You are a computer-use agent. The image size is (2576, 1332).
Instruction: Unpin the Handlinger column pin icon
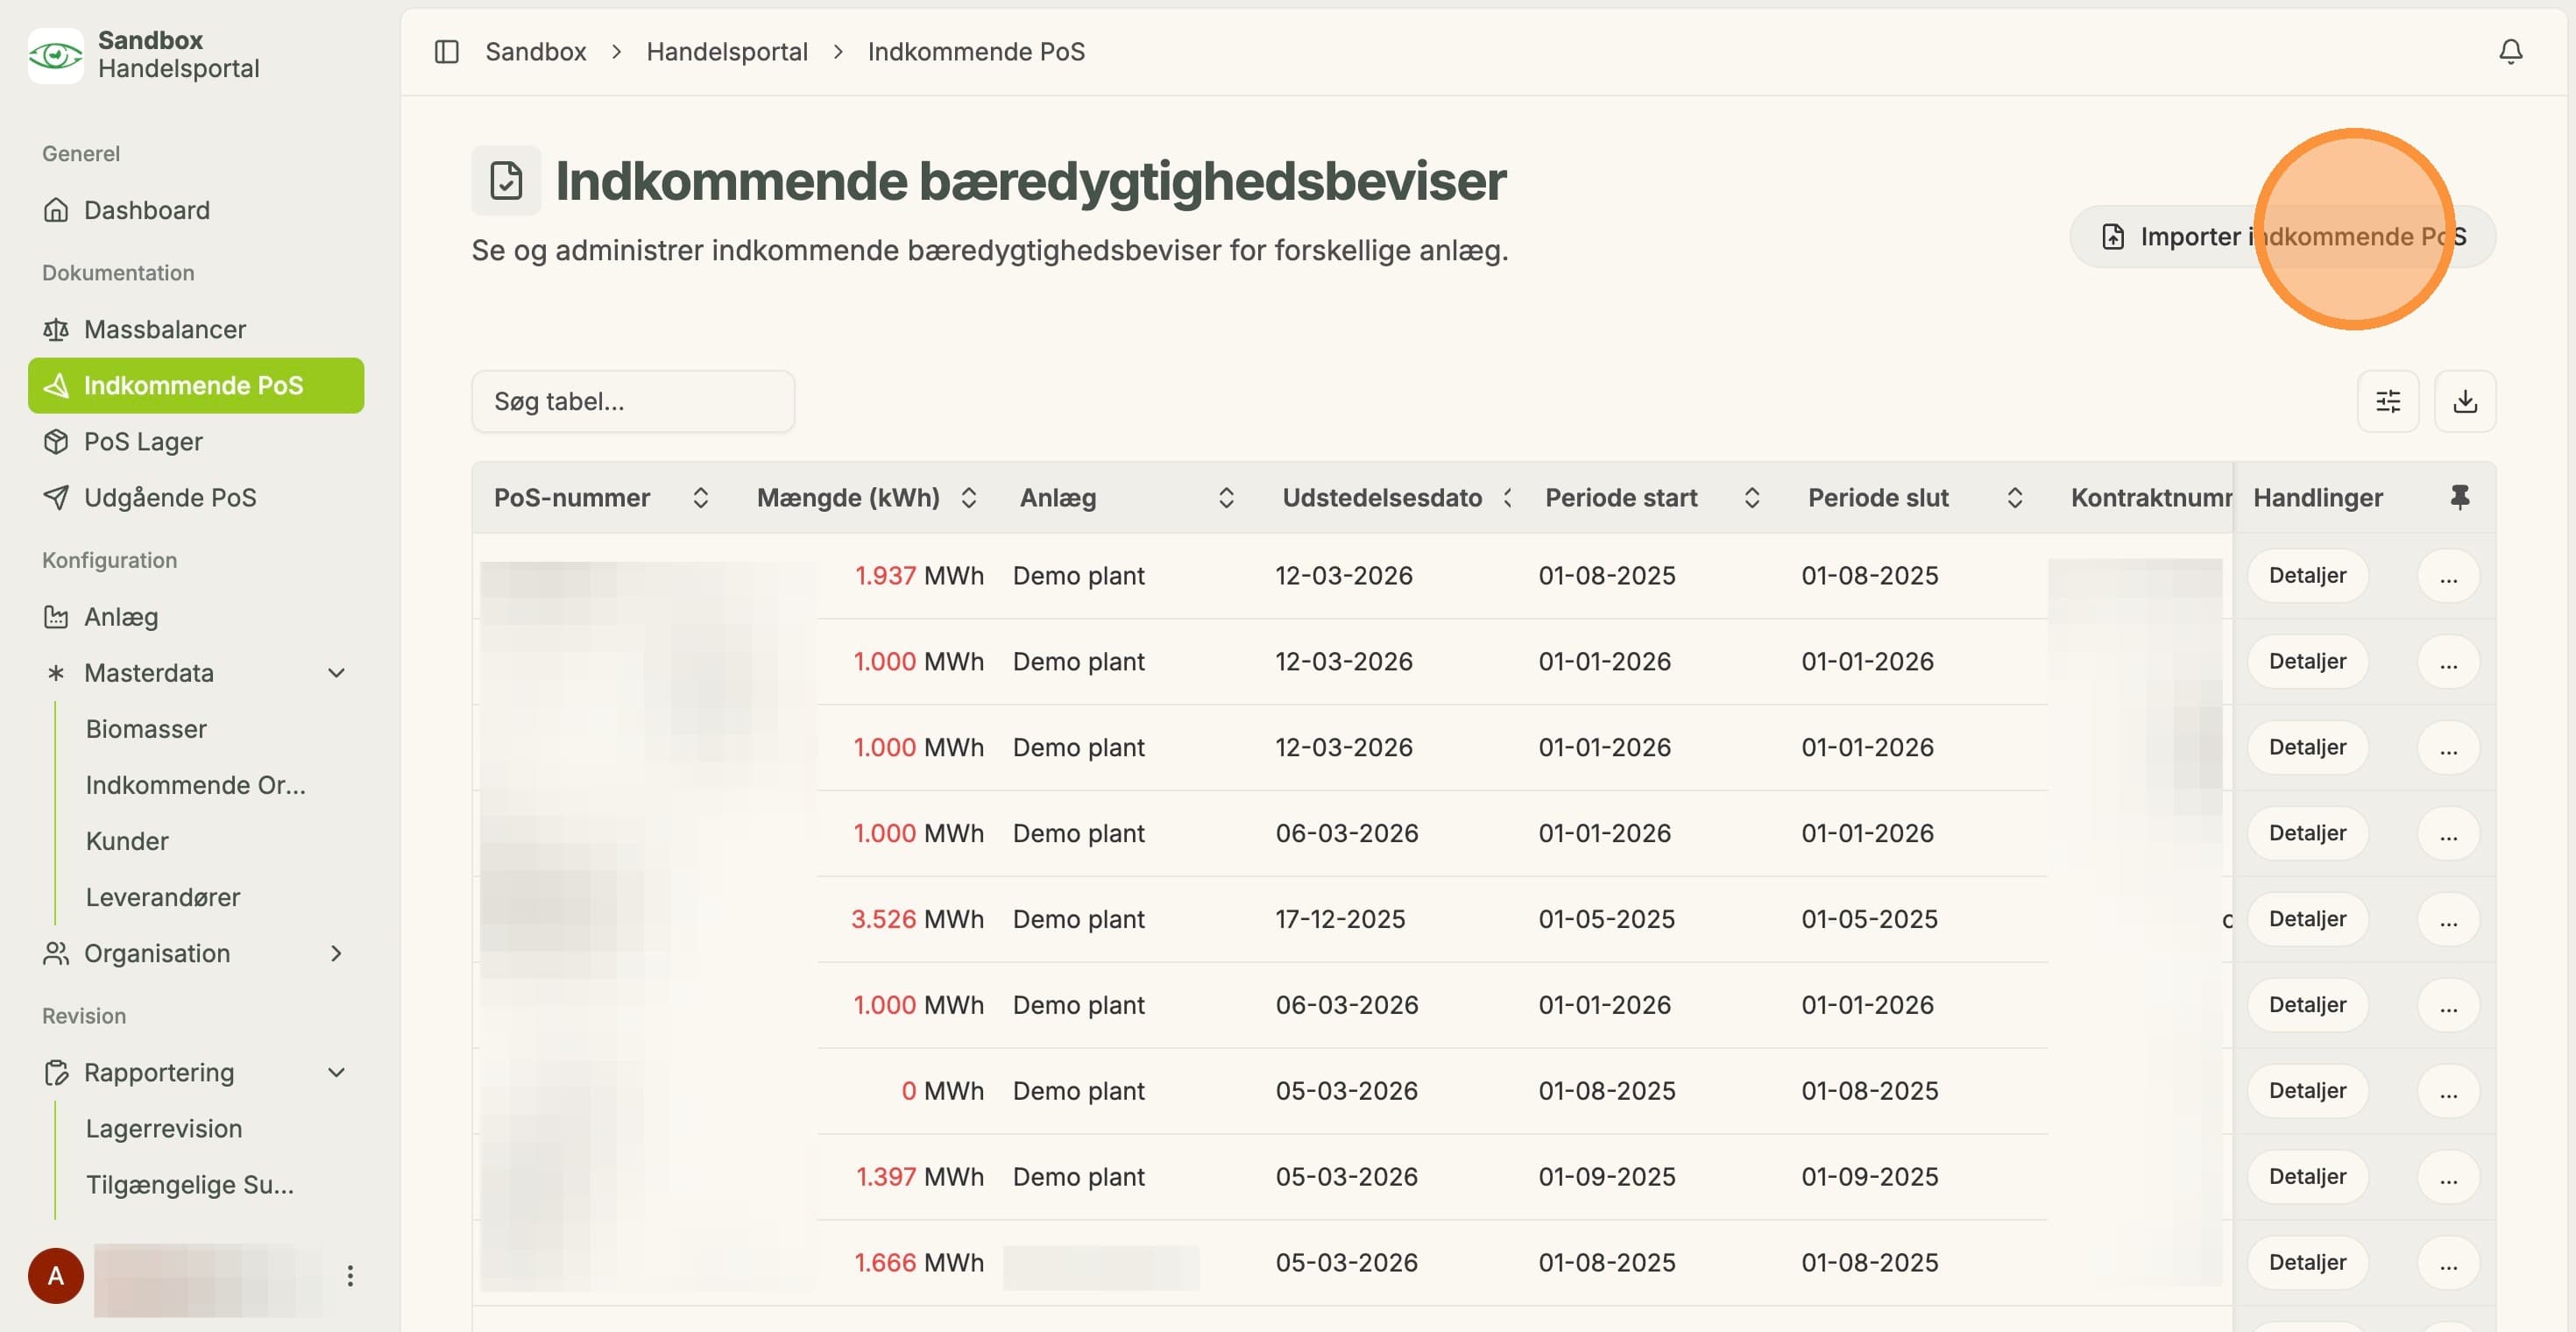(2460, 497)
